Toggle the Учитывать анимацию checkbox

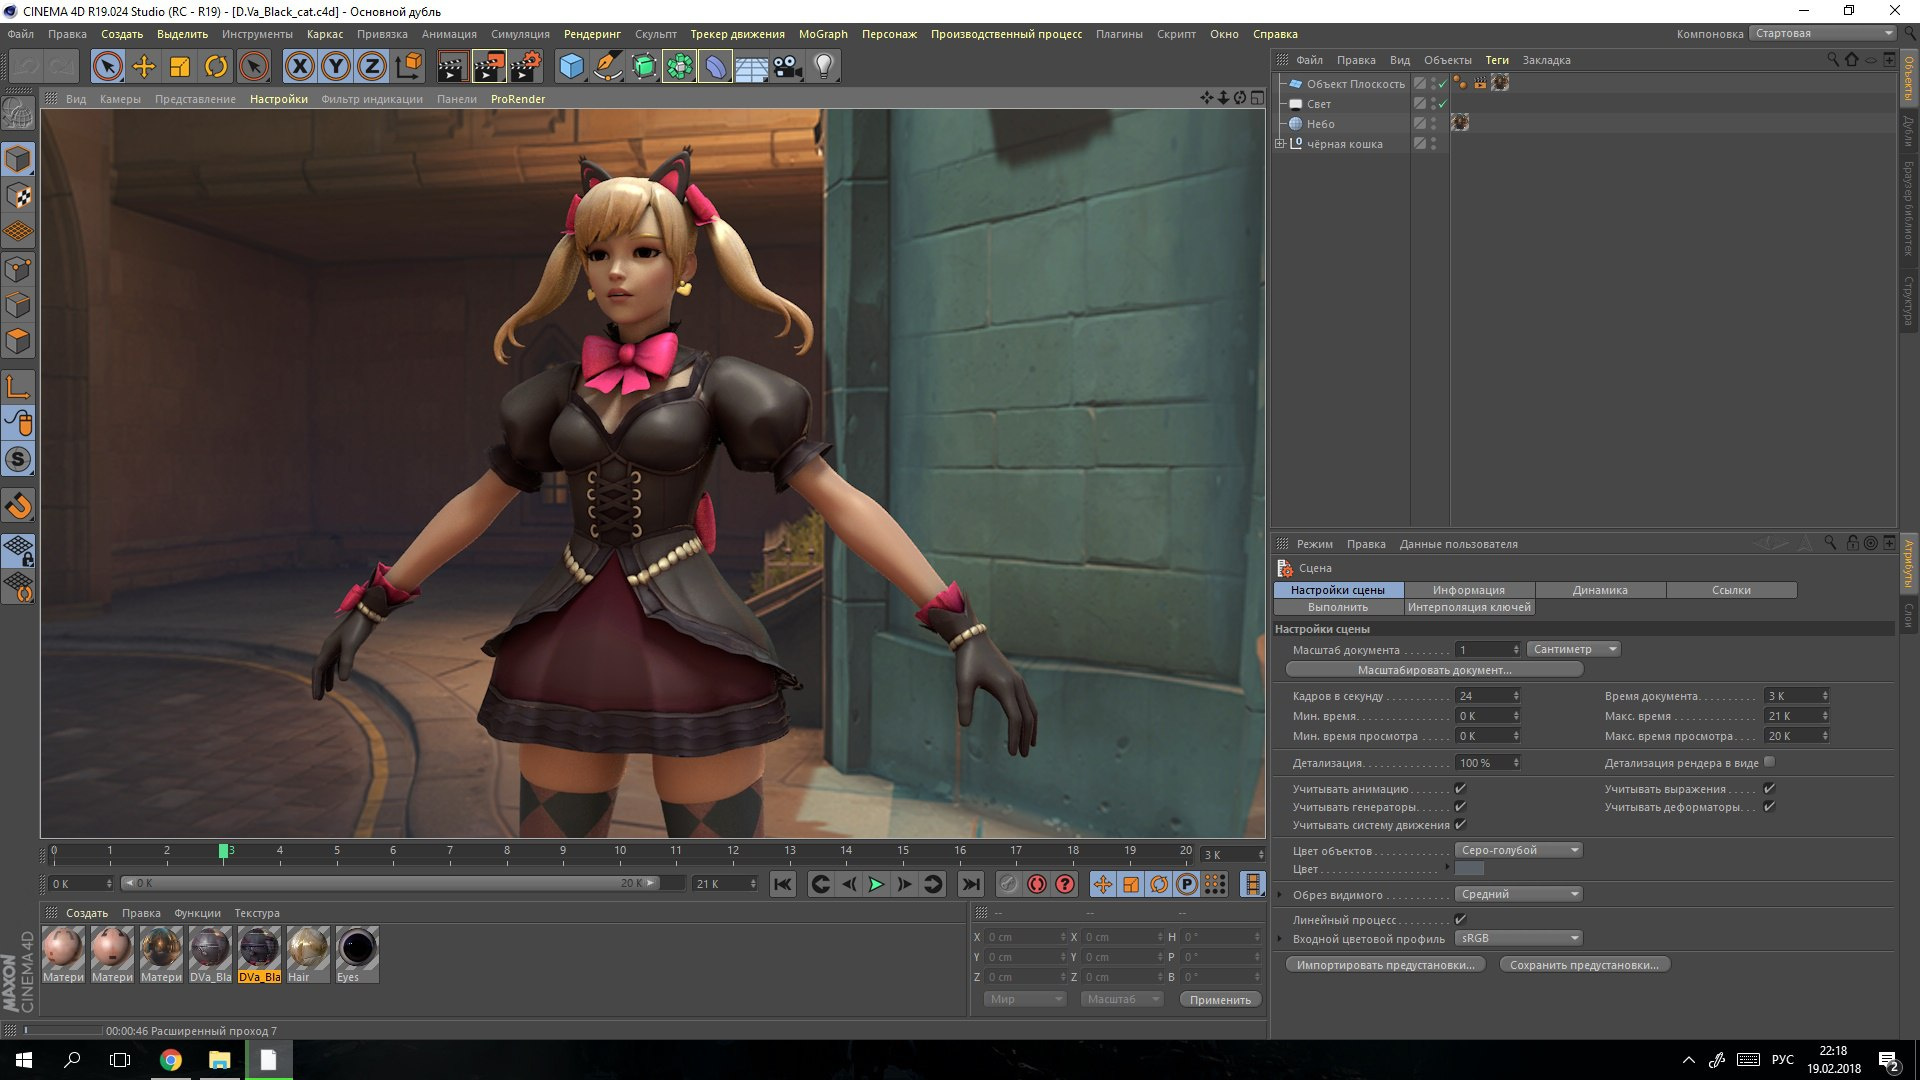tap(1460, 789)
